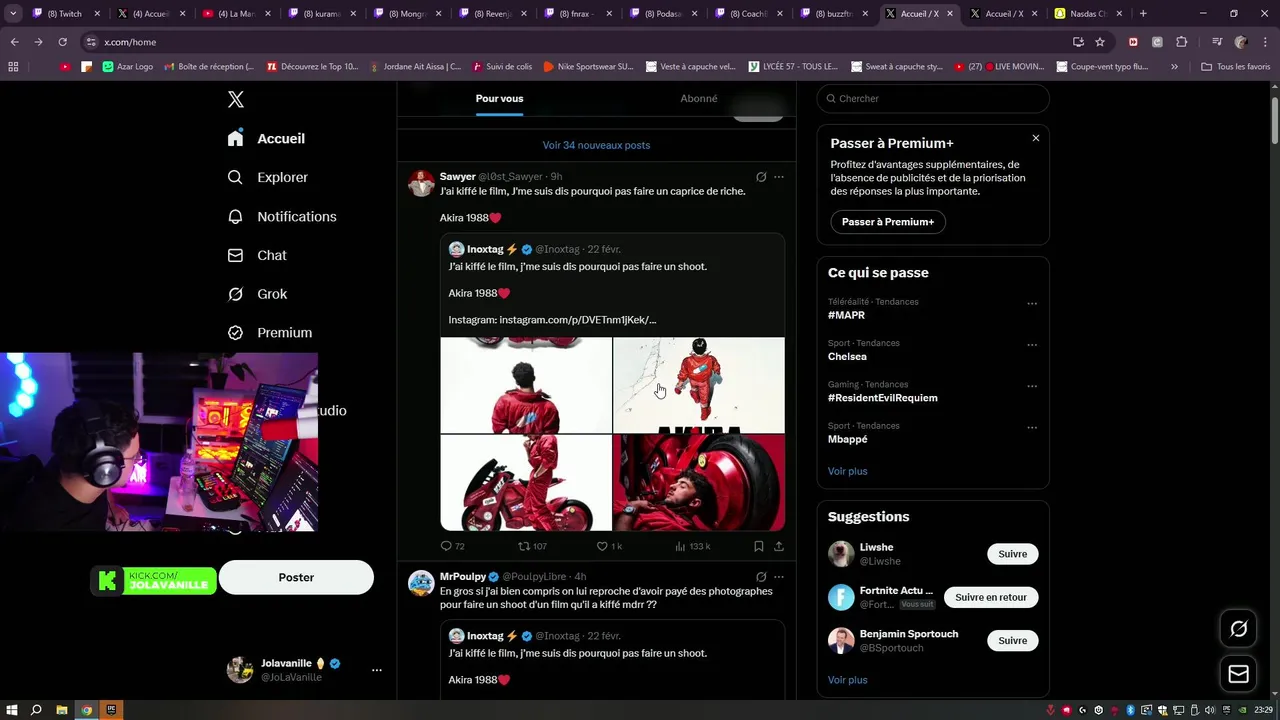Image resolution: width=1280 pixels, height=720 pixels.
Task: Open Chrome in Windows taskbar
Action: [x=87, y=710]
